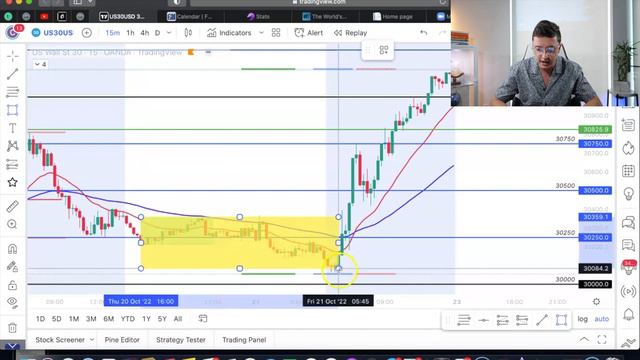Open chart settings gear on time axis
The height and width of the screenshot is (360, 640).
point(596,302)
